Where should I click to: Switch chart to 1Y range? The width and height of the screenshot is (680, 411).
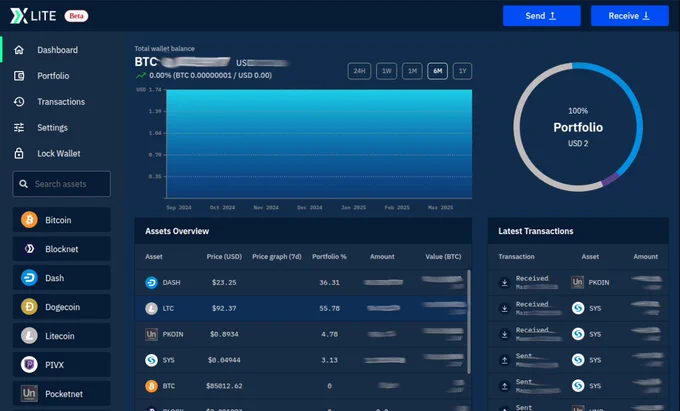click(463, 71)
